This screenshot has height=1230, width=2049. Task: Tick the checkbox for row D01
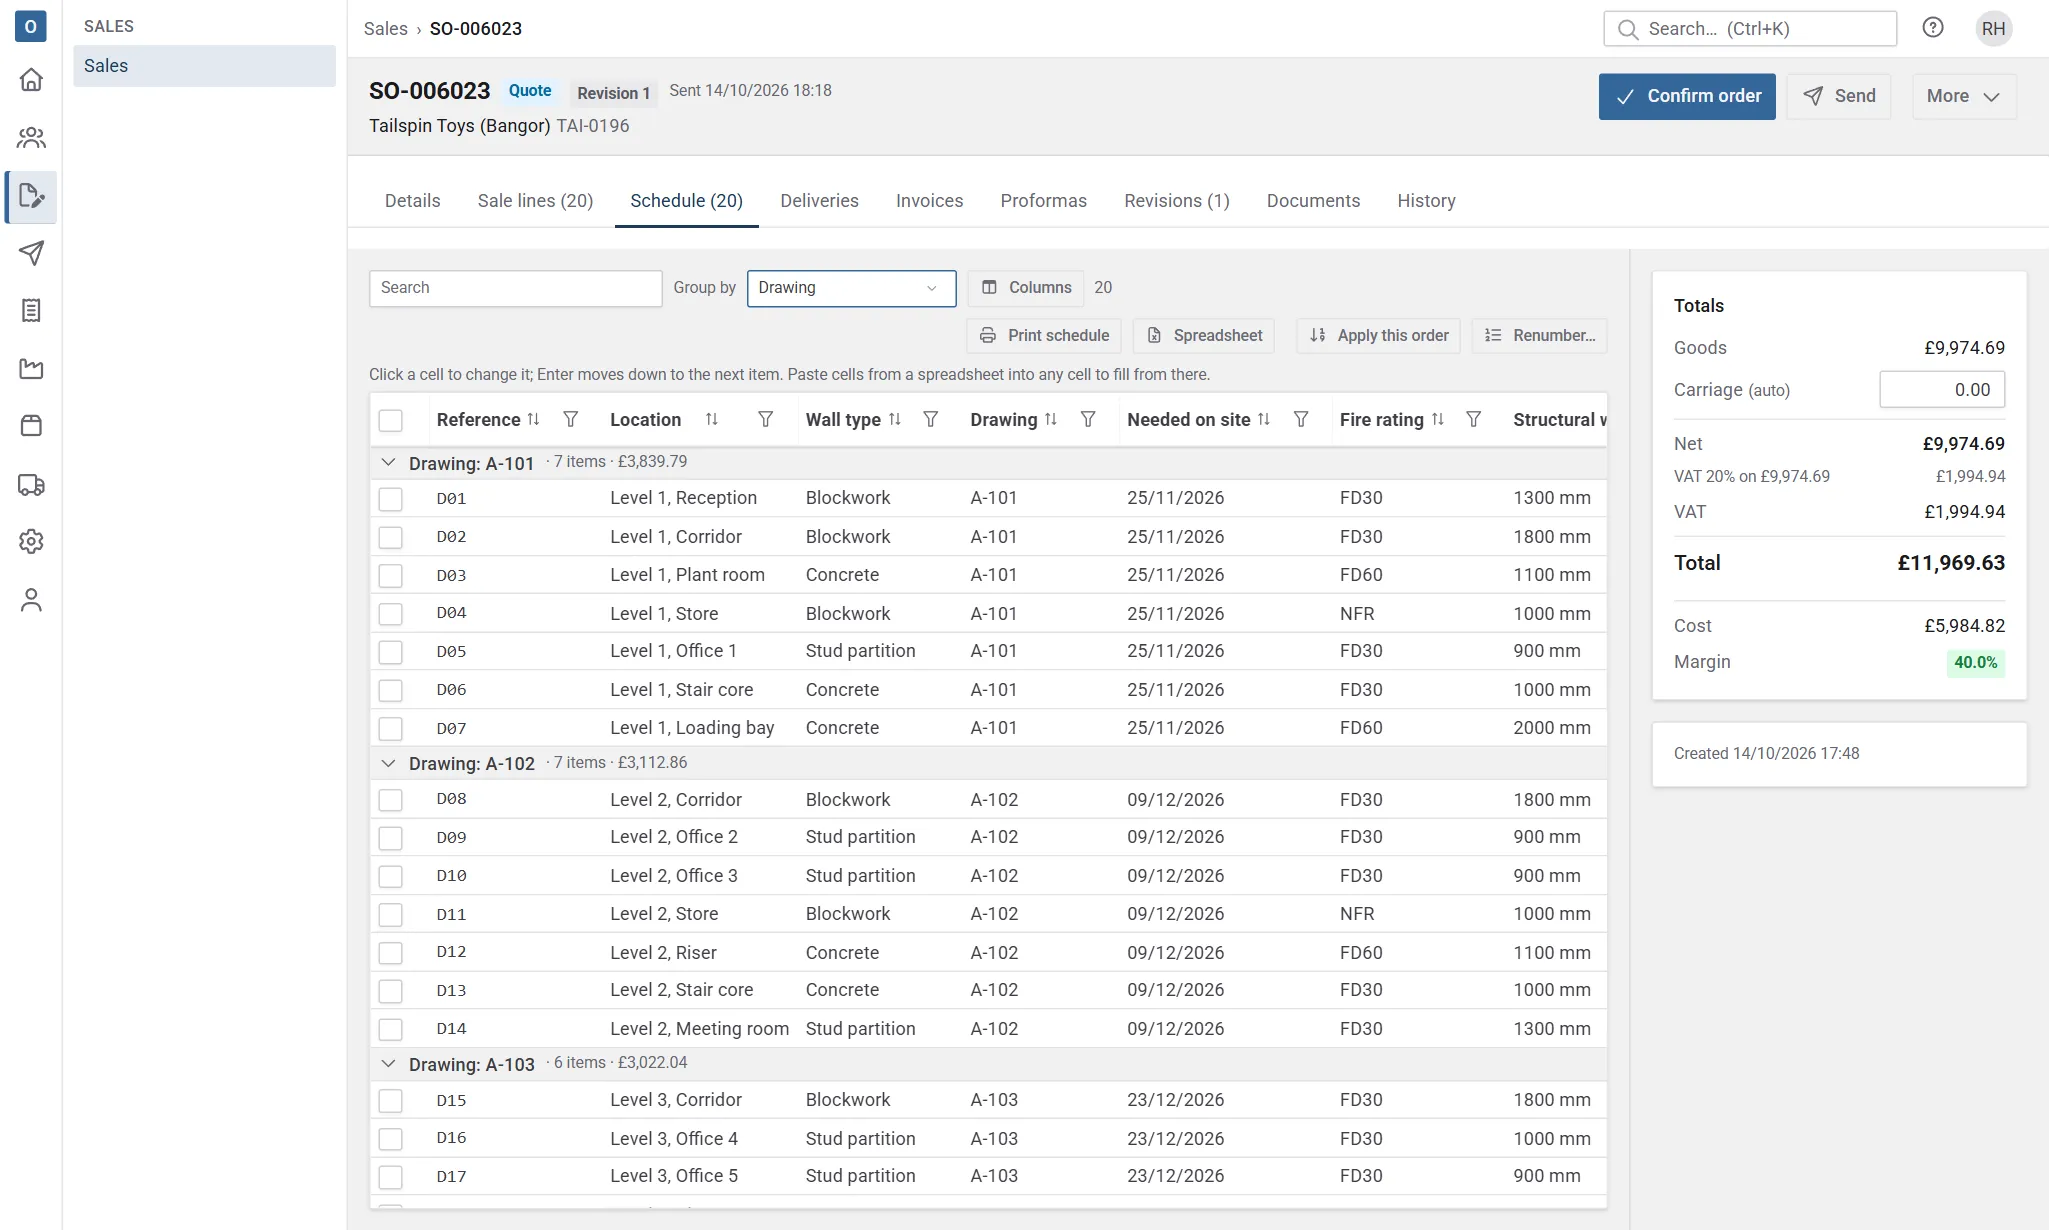pyautogui.click(x=391, y=499)
